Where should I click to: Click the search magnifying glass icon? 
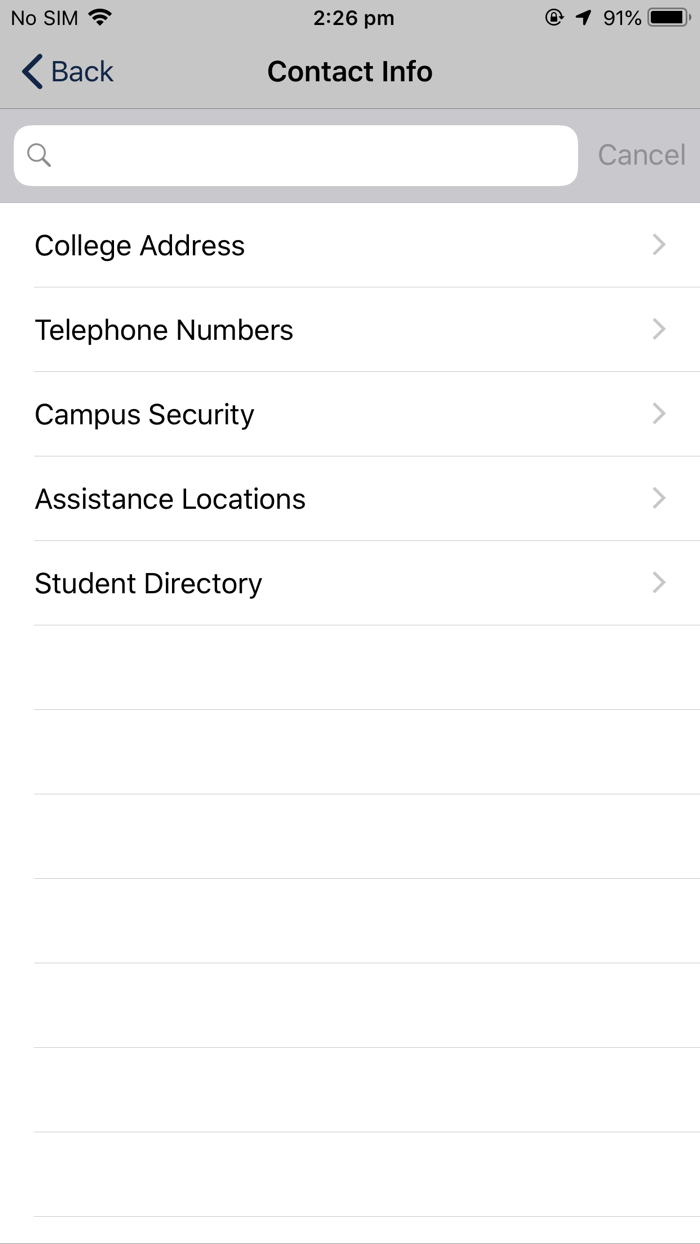(x=39, y=156)
